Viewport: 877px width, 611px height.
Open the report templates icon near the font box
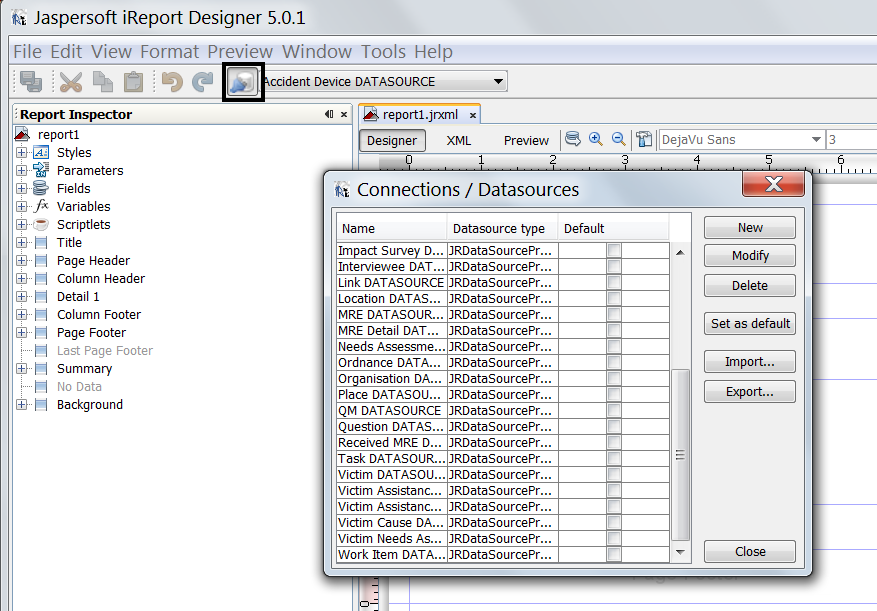[x=644, y=139]
